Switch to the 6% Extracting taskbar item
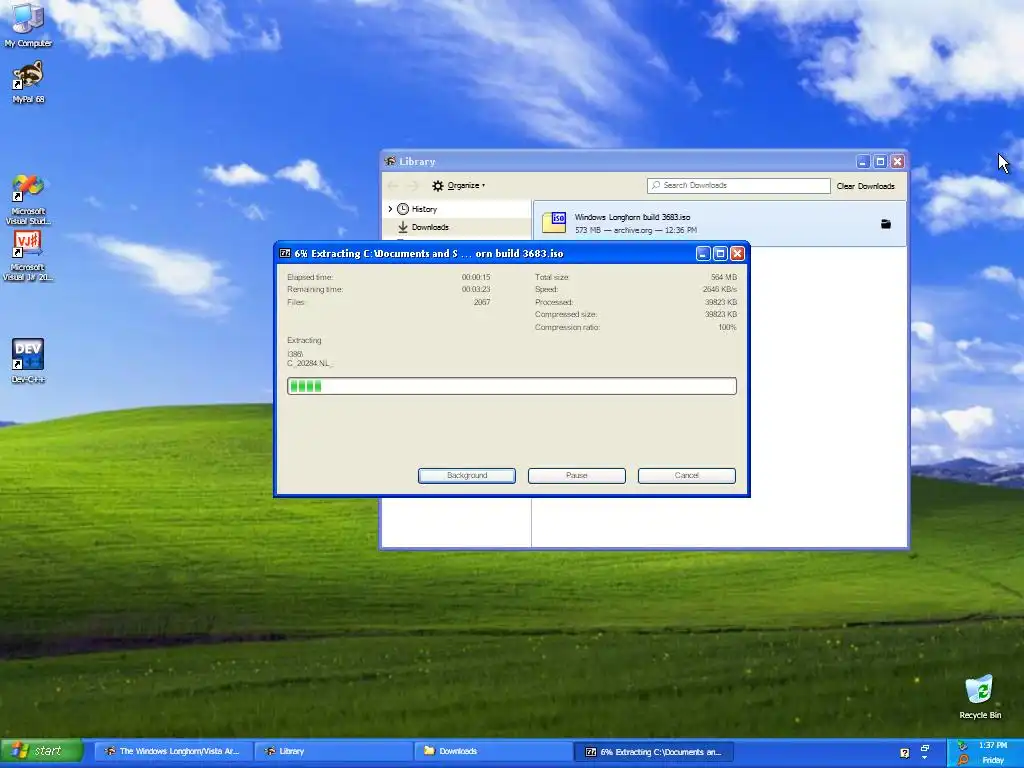Image resolution: width=1024 pixels, height=768 pixels. pos(654,752)
